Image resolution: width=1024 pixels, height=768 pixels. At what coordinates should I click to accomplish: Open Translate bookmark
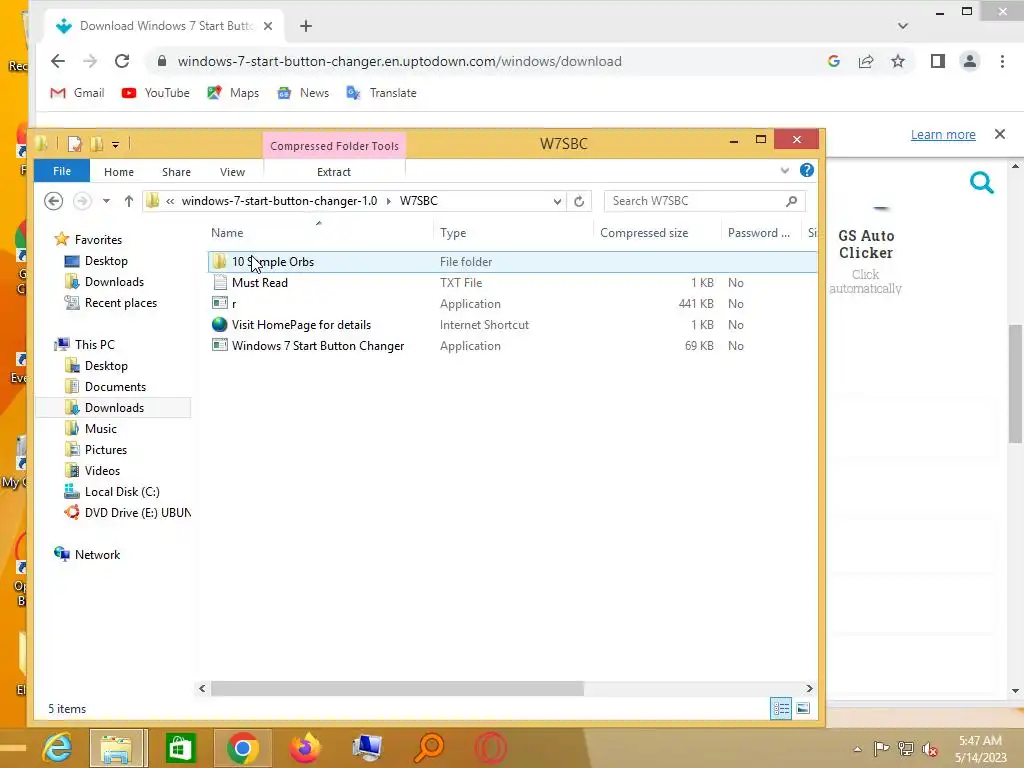(x=381, y=93)
